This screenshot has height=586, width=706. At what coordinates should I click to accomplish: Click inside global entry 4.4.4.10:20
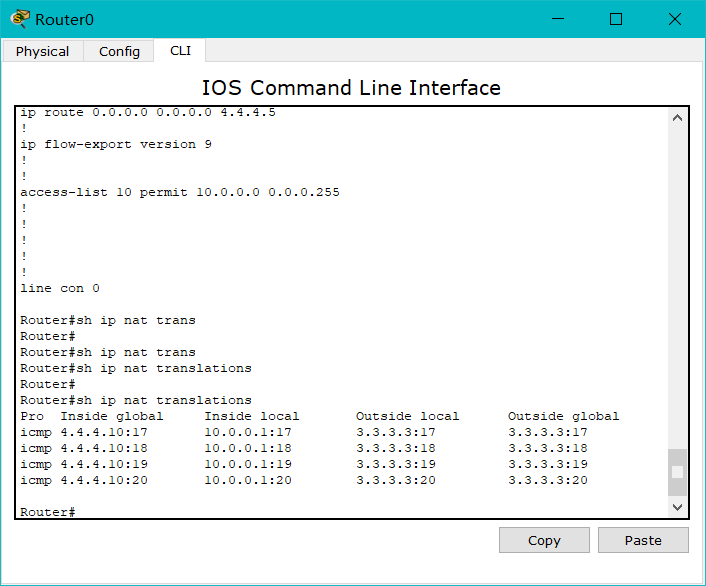click(104, 480)
